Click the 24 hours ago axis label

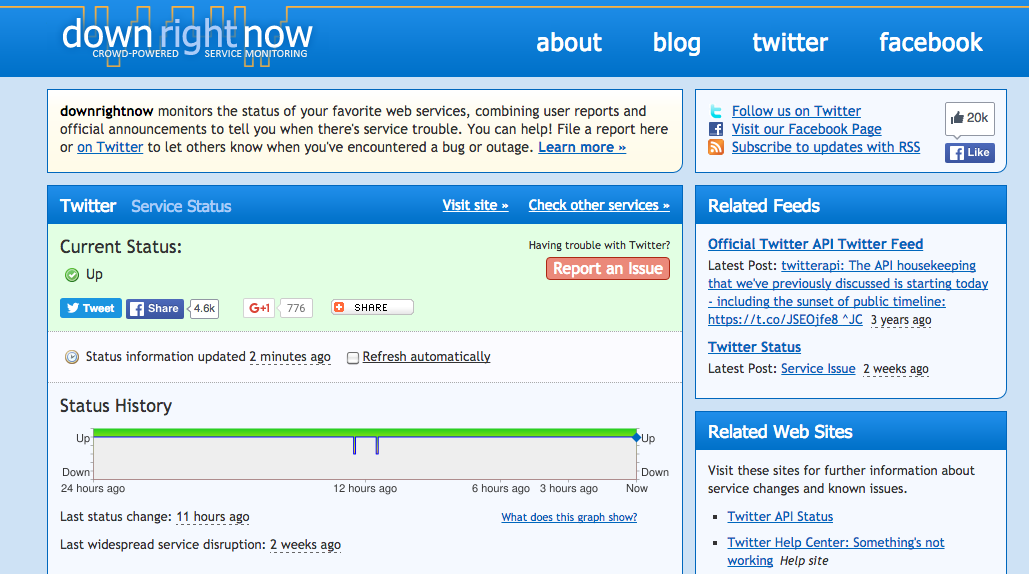pos(93,489)
